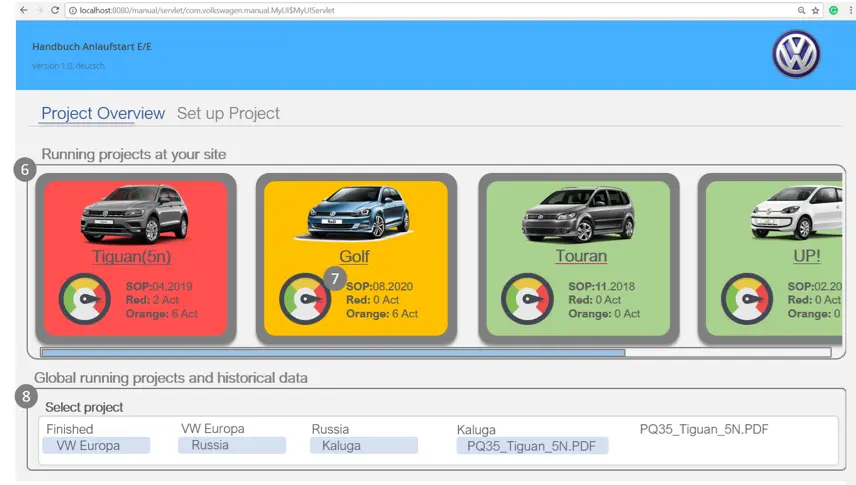Image resolution: width=856 pixels, height=485 pixels.
Task: Click Golf 'Red: 0 Act' text
Action: (372, 300)
